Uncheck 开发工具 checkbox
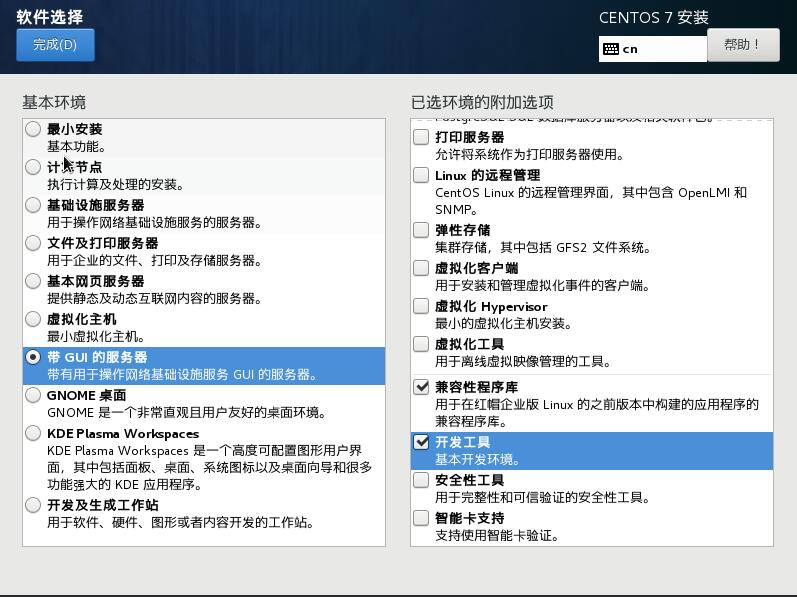 (421, 442)
